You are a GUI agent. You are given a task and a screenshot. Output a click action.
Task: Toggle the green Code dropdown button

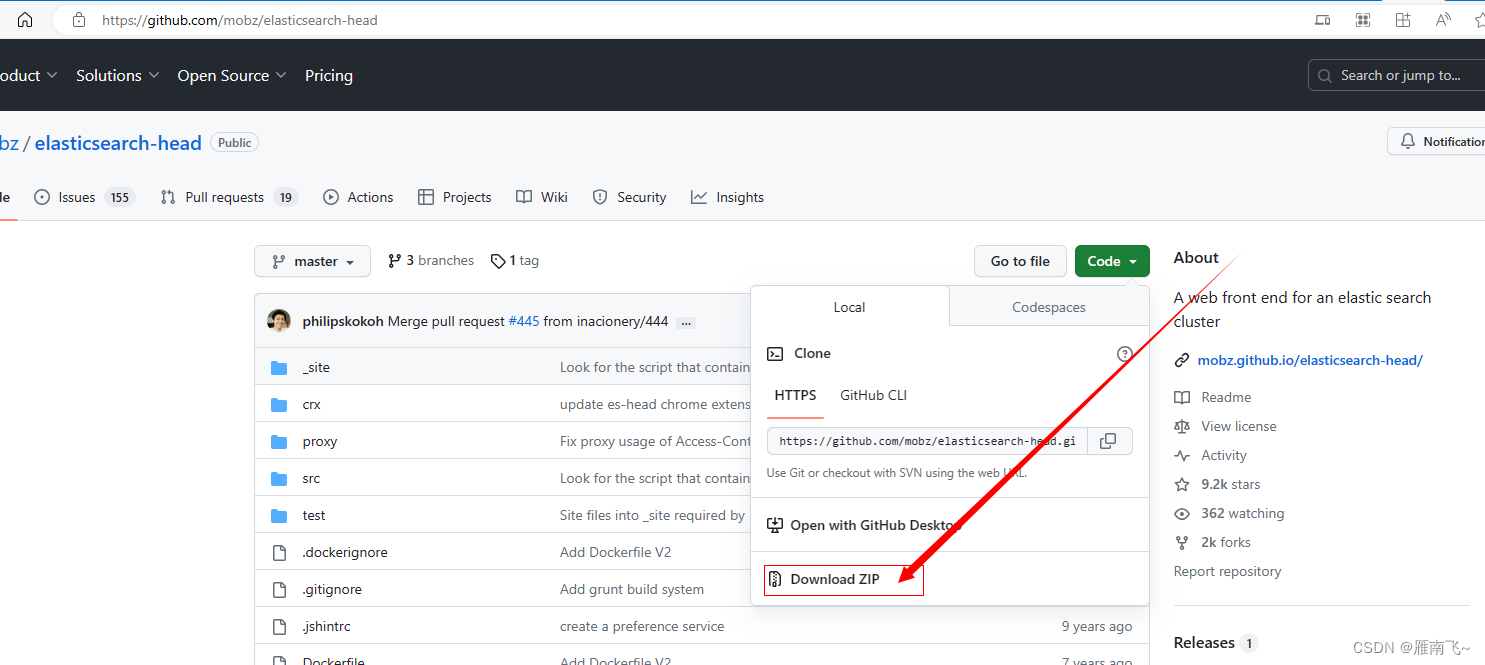point(1112,261)
